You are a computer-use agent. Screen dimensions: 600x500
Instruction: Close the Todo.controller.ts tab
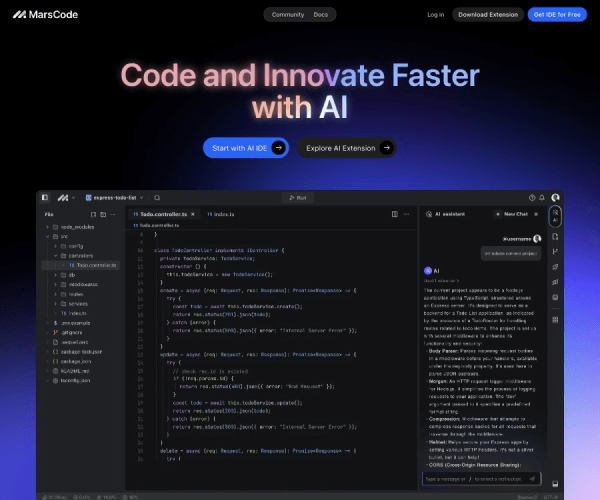(x=194, y=214)
